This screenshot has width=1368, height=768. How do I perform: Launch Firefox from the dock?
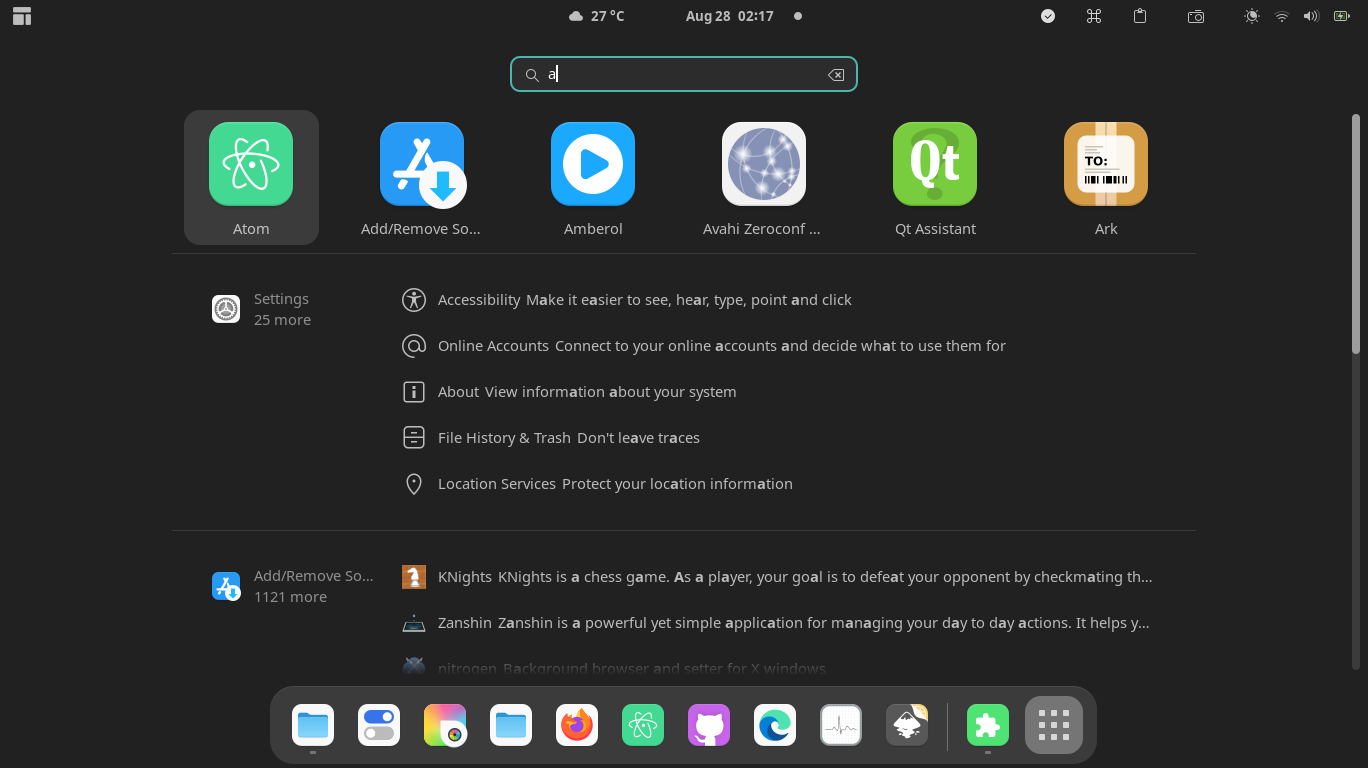(x=577, y=725)
